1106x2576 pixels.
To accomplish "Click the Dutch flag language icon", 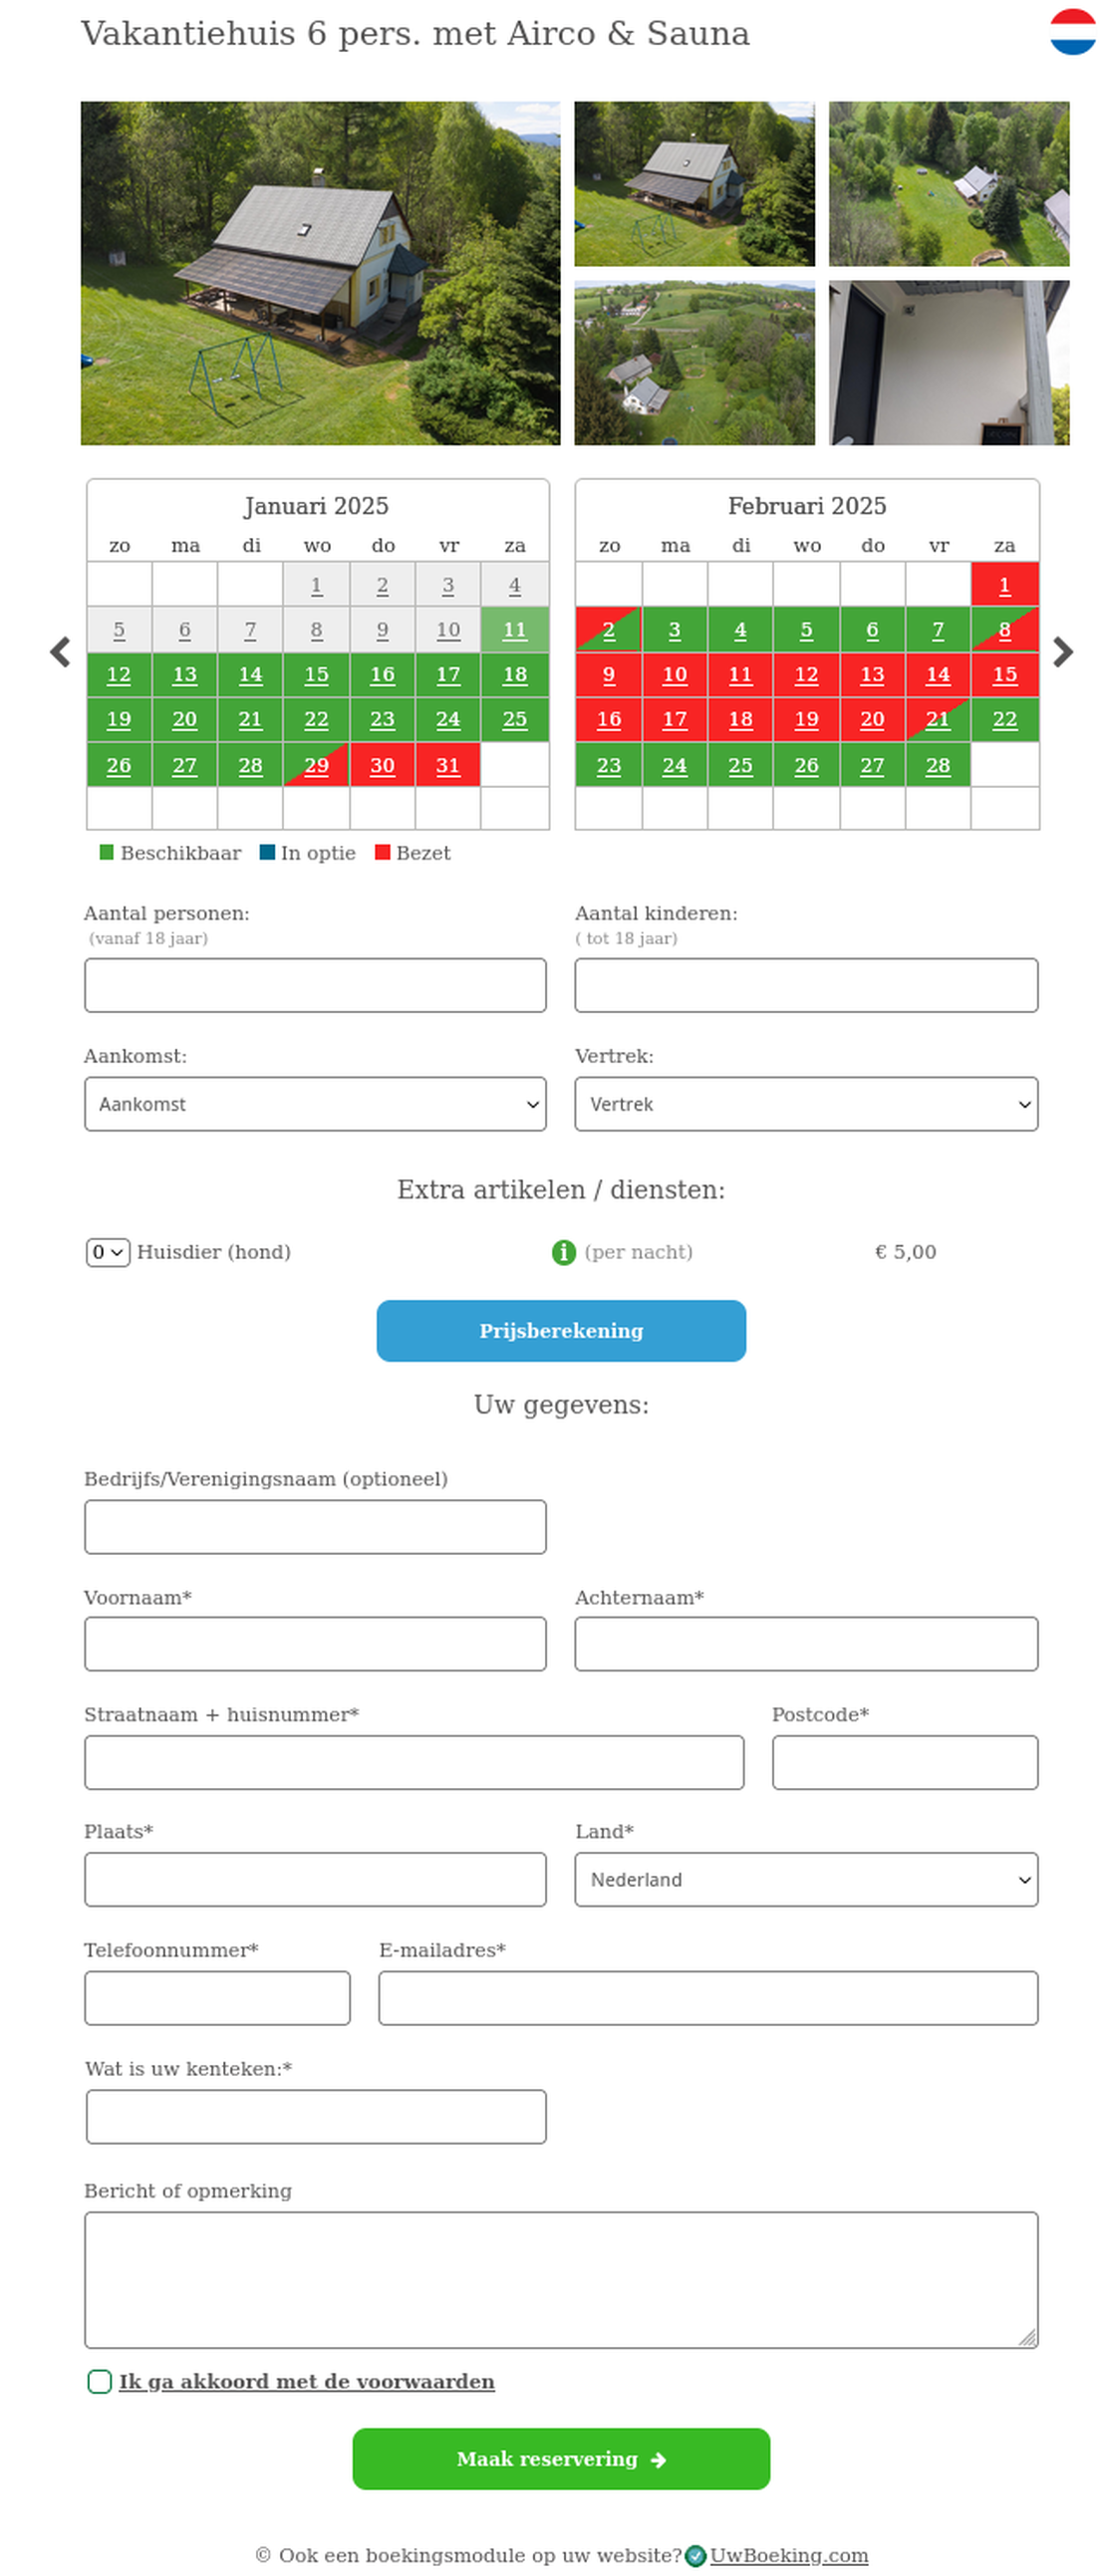I will [1072, 31].
